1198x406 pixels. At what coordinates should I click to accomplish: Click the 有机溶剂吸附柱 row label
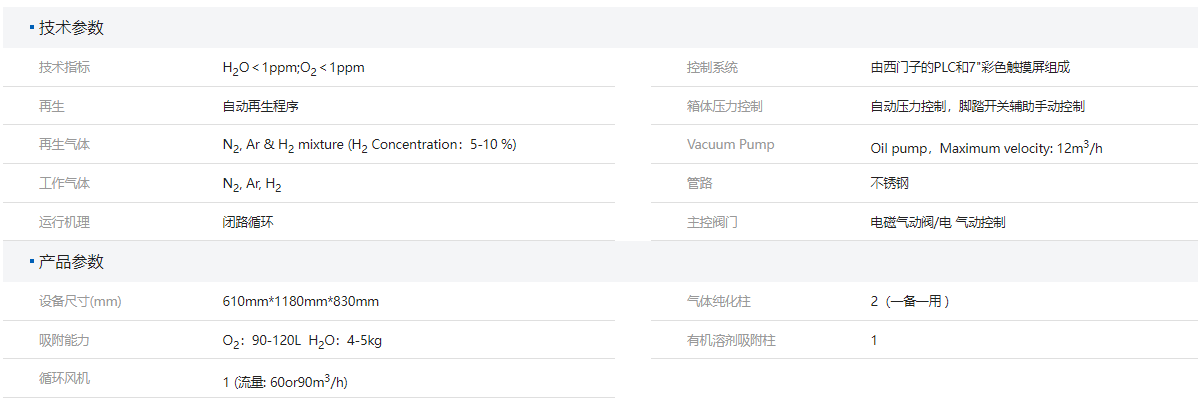click(731, 340)
